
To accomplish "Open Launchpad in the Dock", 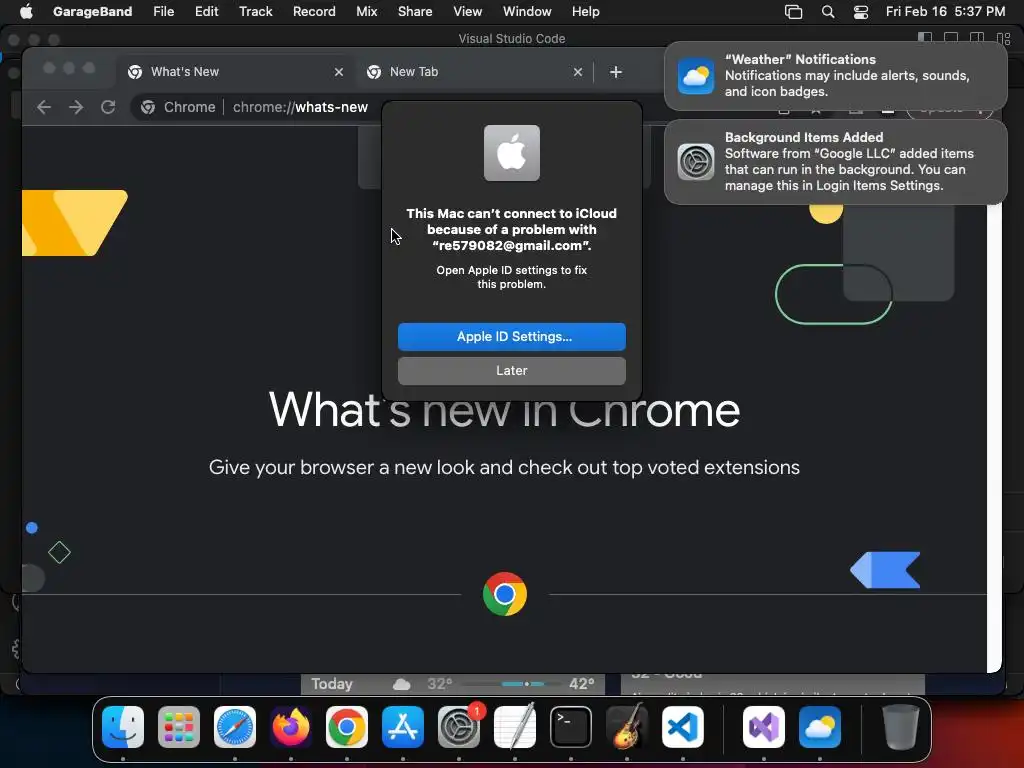I will pyautogui.click(x=179, y=727).
